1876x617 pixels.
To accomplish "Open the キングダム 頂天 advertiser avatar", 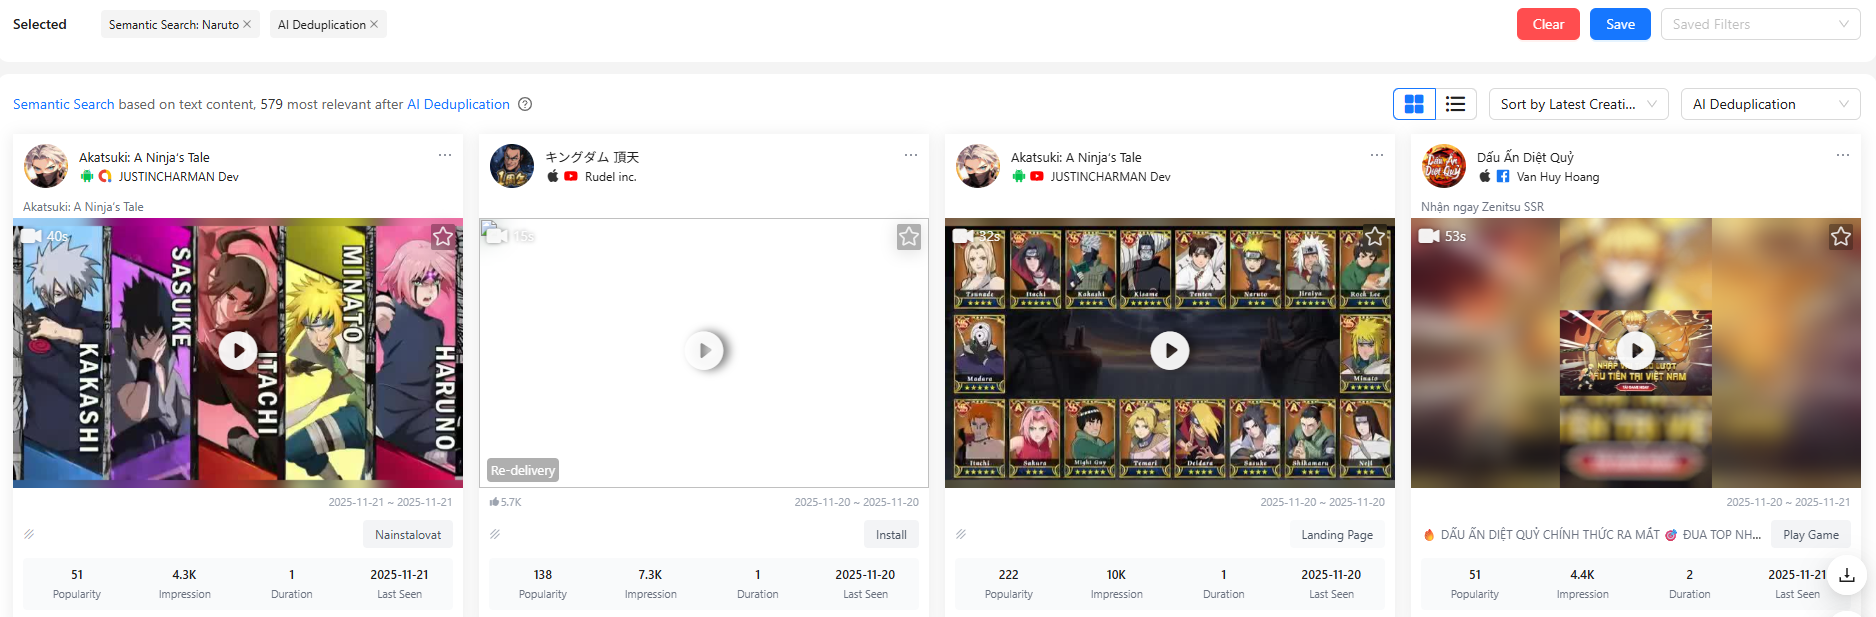I will pyautogui.click(x=512, y=166).
